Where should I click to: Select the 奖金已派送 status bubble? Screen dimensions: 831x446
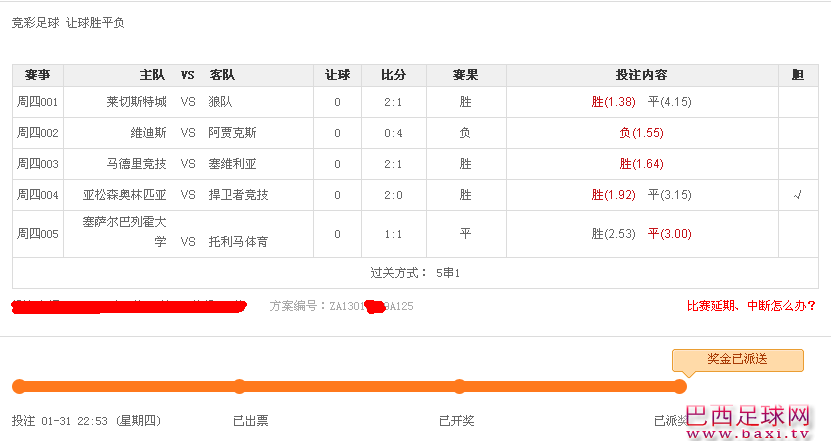(738, 360)
